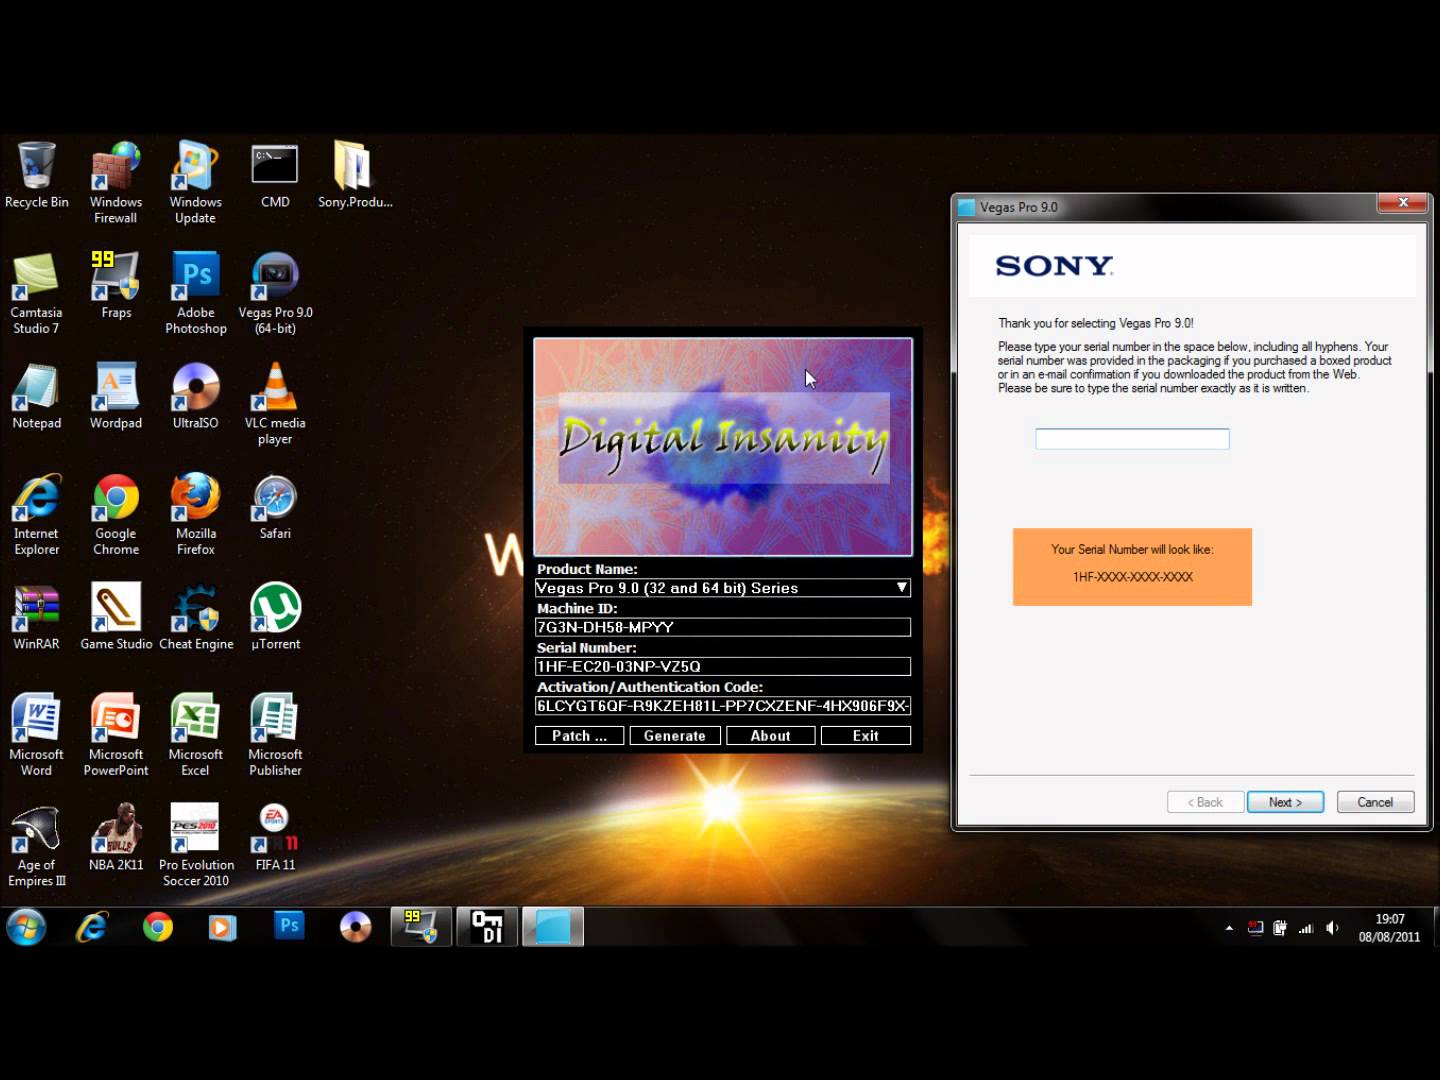This screenshot has height=1080, width=1440.
Task: Click the Exit button in keygen window
Action: pyautogui.click(x=866, y=736)
